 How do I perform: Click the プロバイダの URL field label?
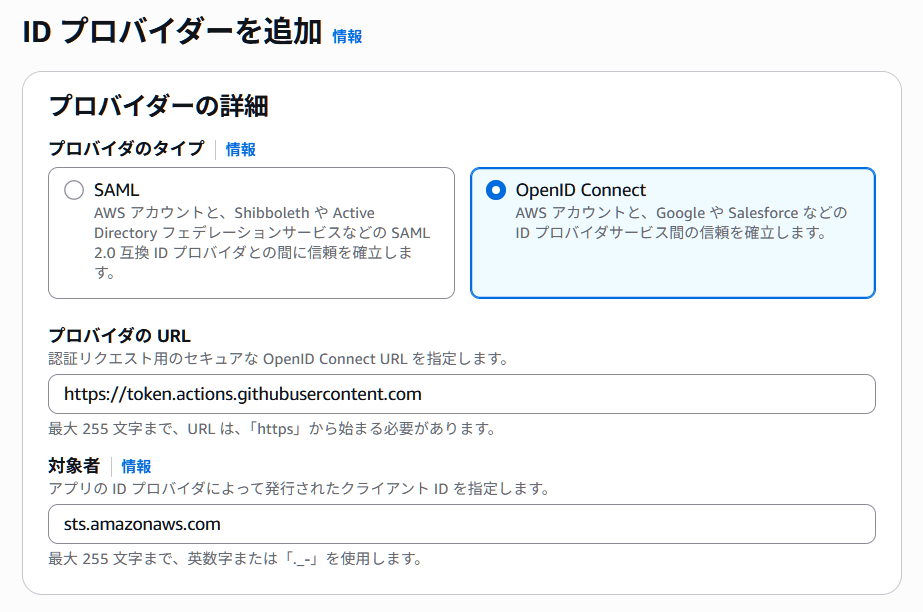click(119, 336)
